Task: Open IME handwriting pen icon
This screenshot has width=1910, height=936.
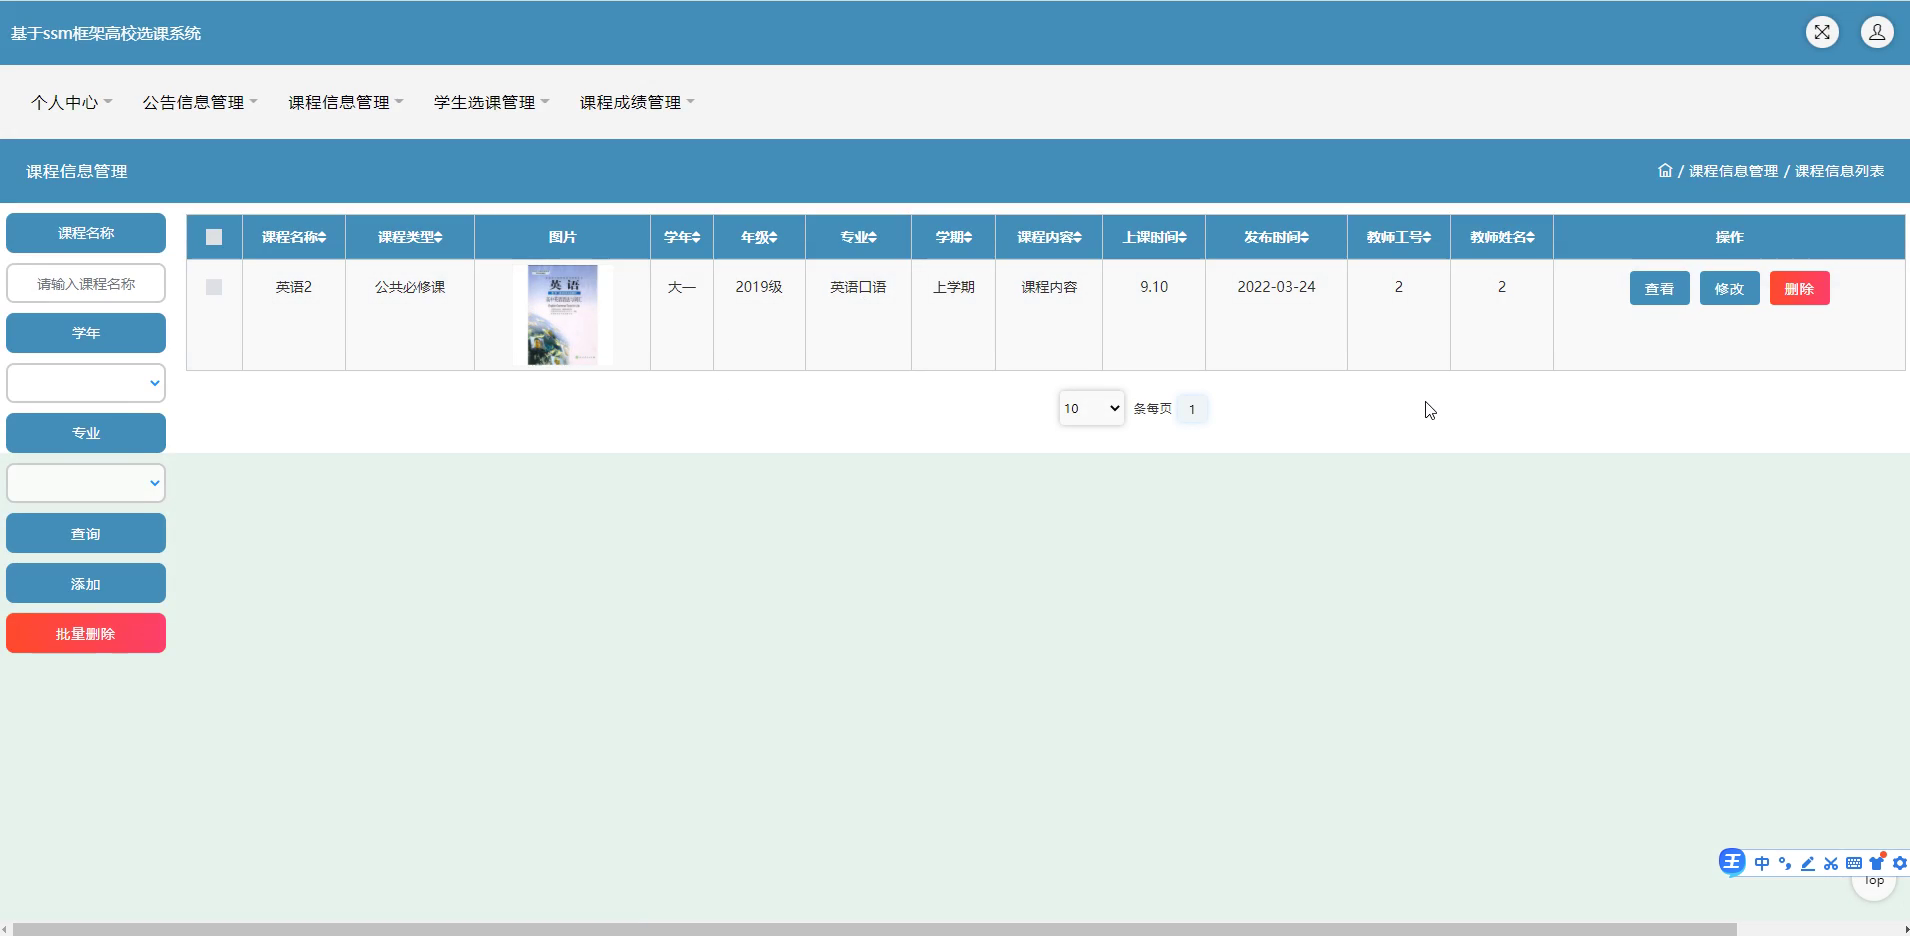Action: tap(1808, 863)
